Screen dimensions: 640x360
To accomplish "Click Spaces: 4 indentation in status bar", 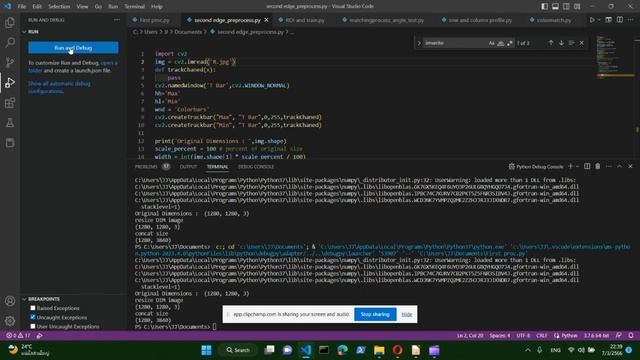I will pyautogui.click(x=500, y=336).
